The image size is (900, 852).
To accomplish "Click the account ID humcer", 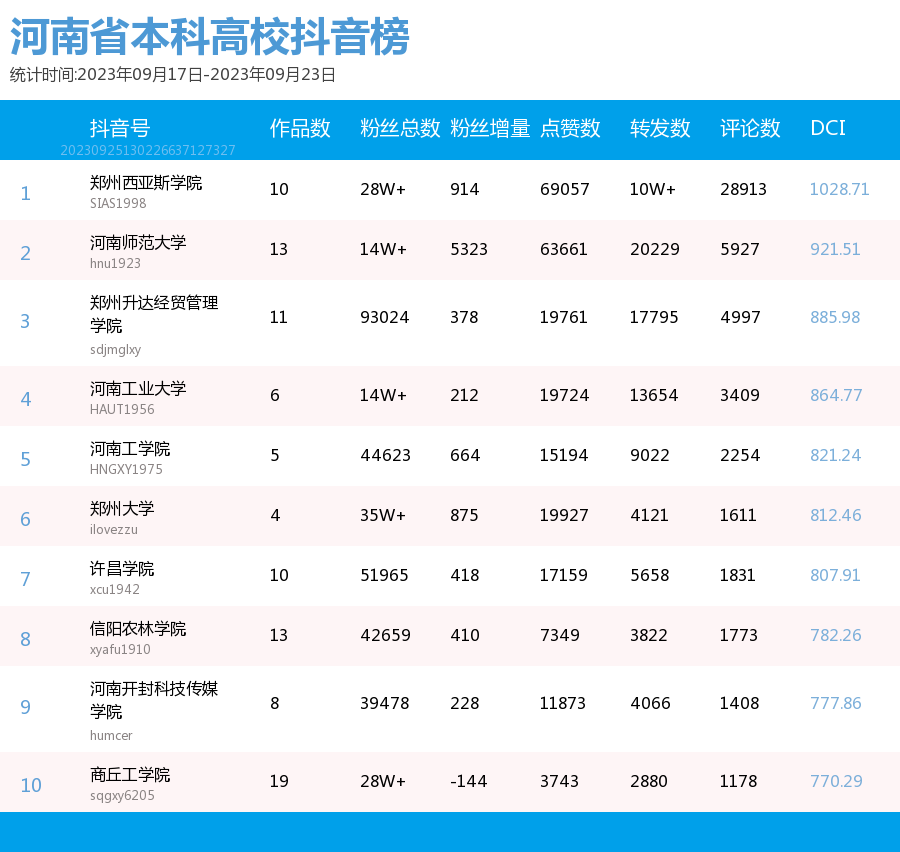I will [x=111, y=735].
